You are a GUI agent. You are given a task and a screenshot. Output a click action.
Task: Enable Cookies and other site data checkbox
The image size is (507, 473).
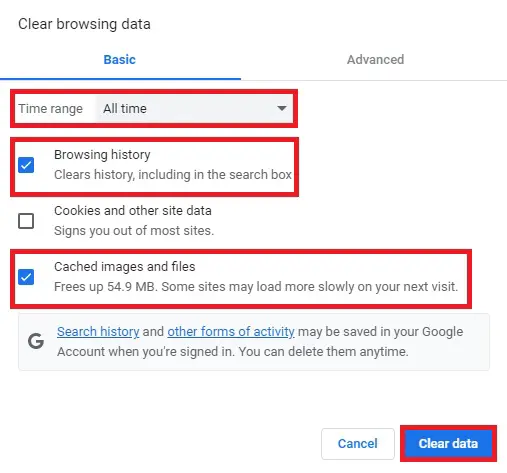tap(26, 221)
